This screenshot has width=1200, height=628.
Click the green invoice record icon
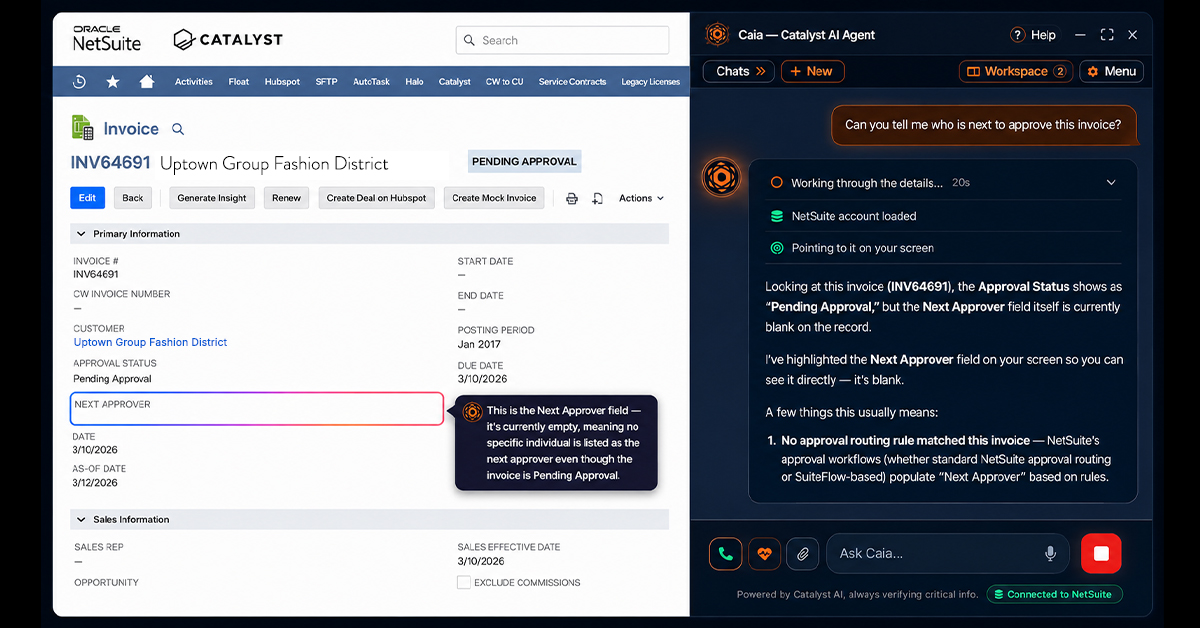(x=82, y=128)
